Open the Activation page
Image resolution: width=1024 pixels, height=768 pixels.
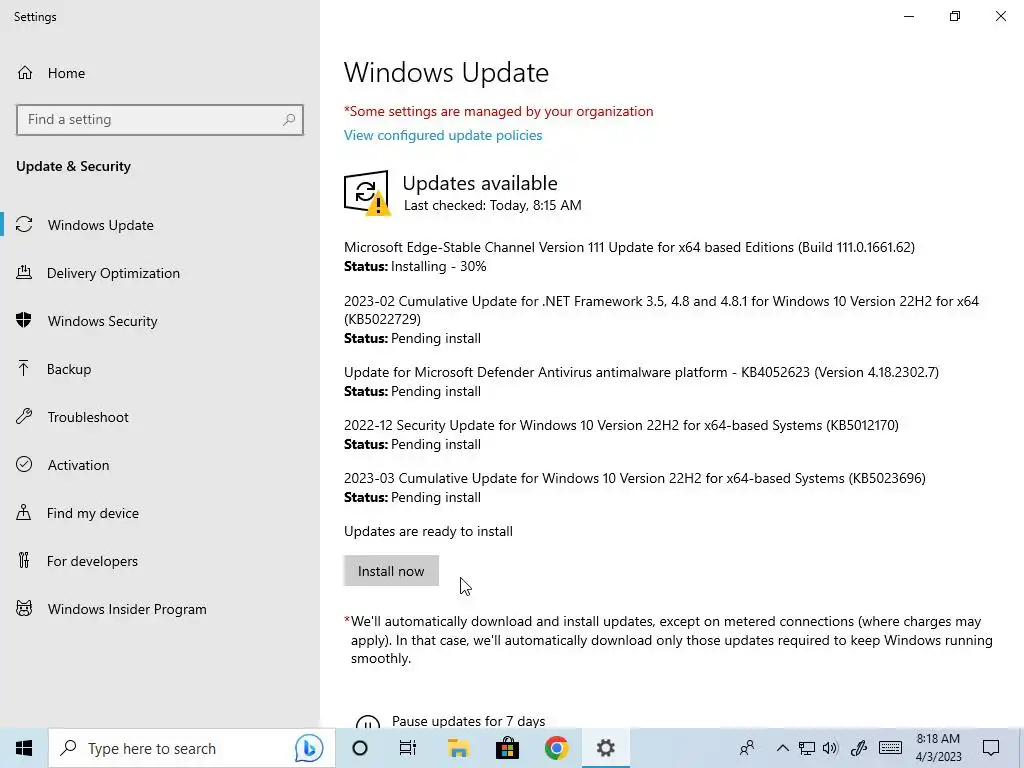pos(160,464)
